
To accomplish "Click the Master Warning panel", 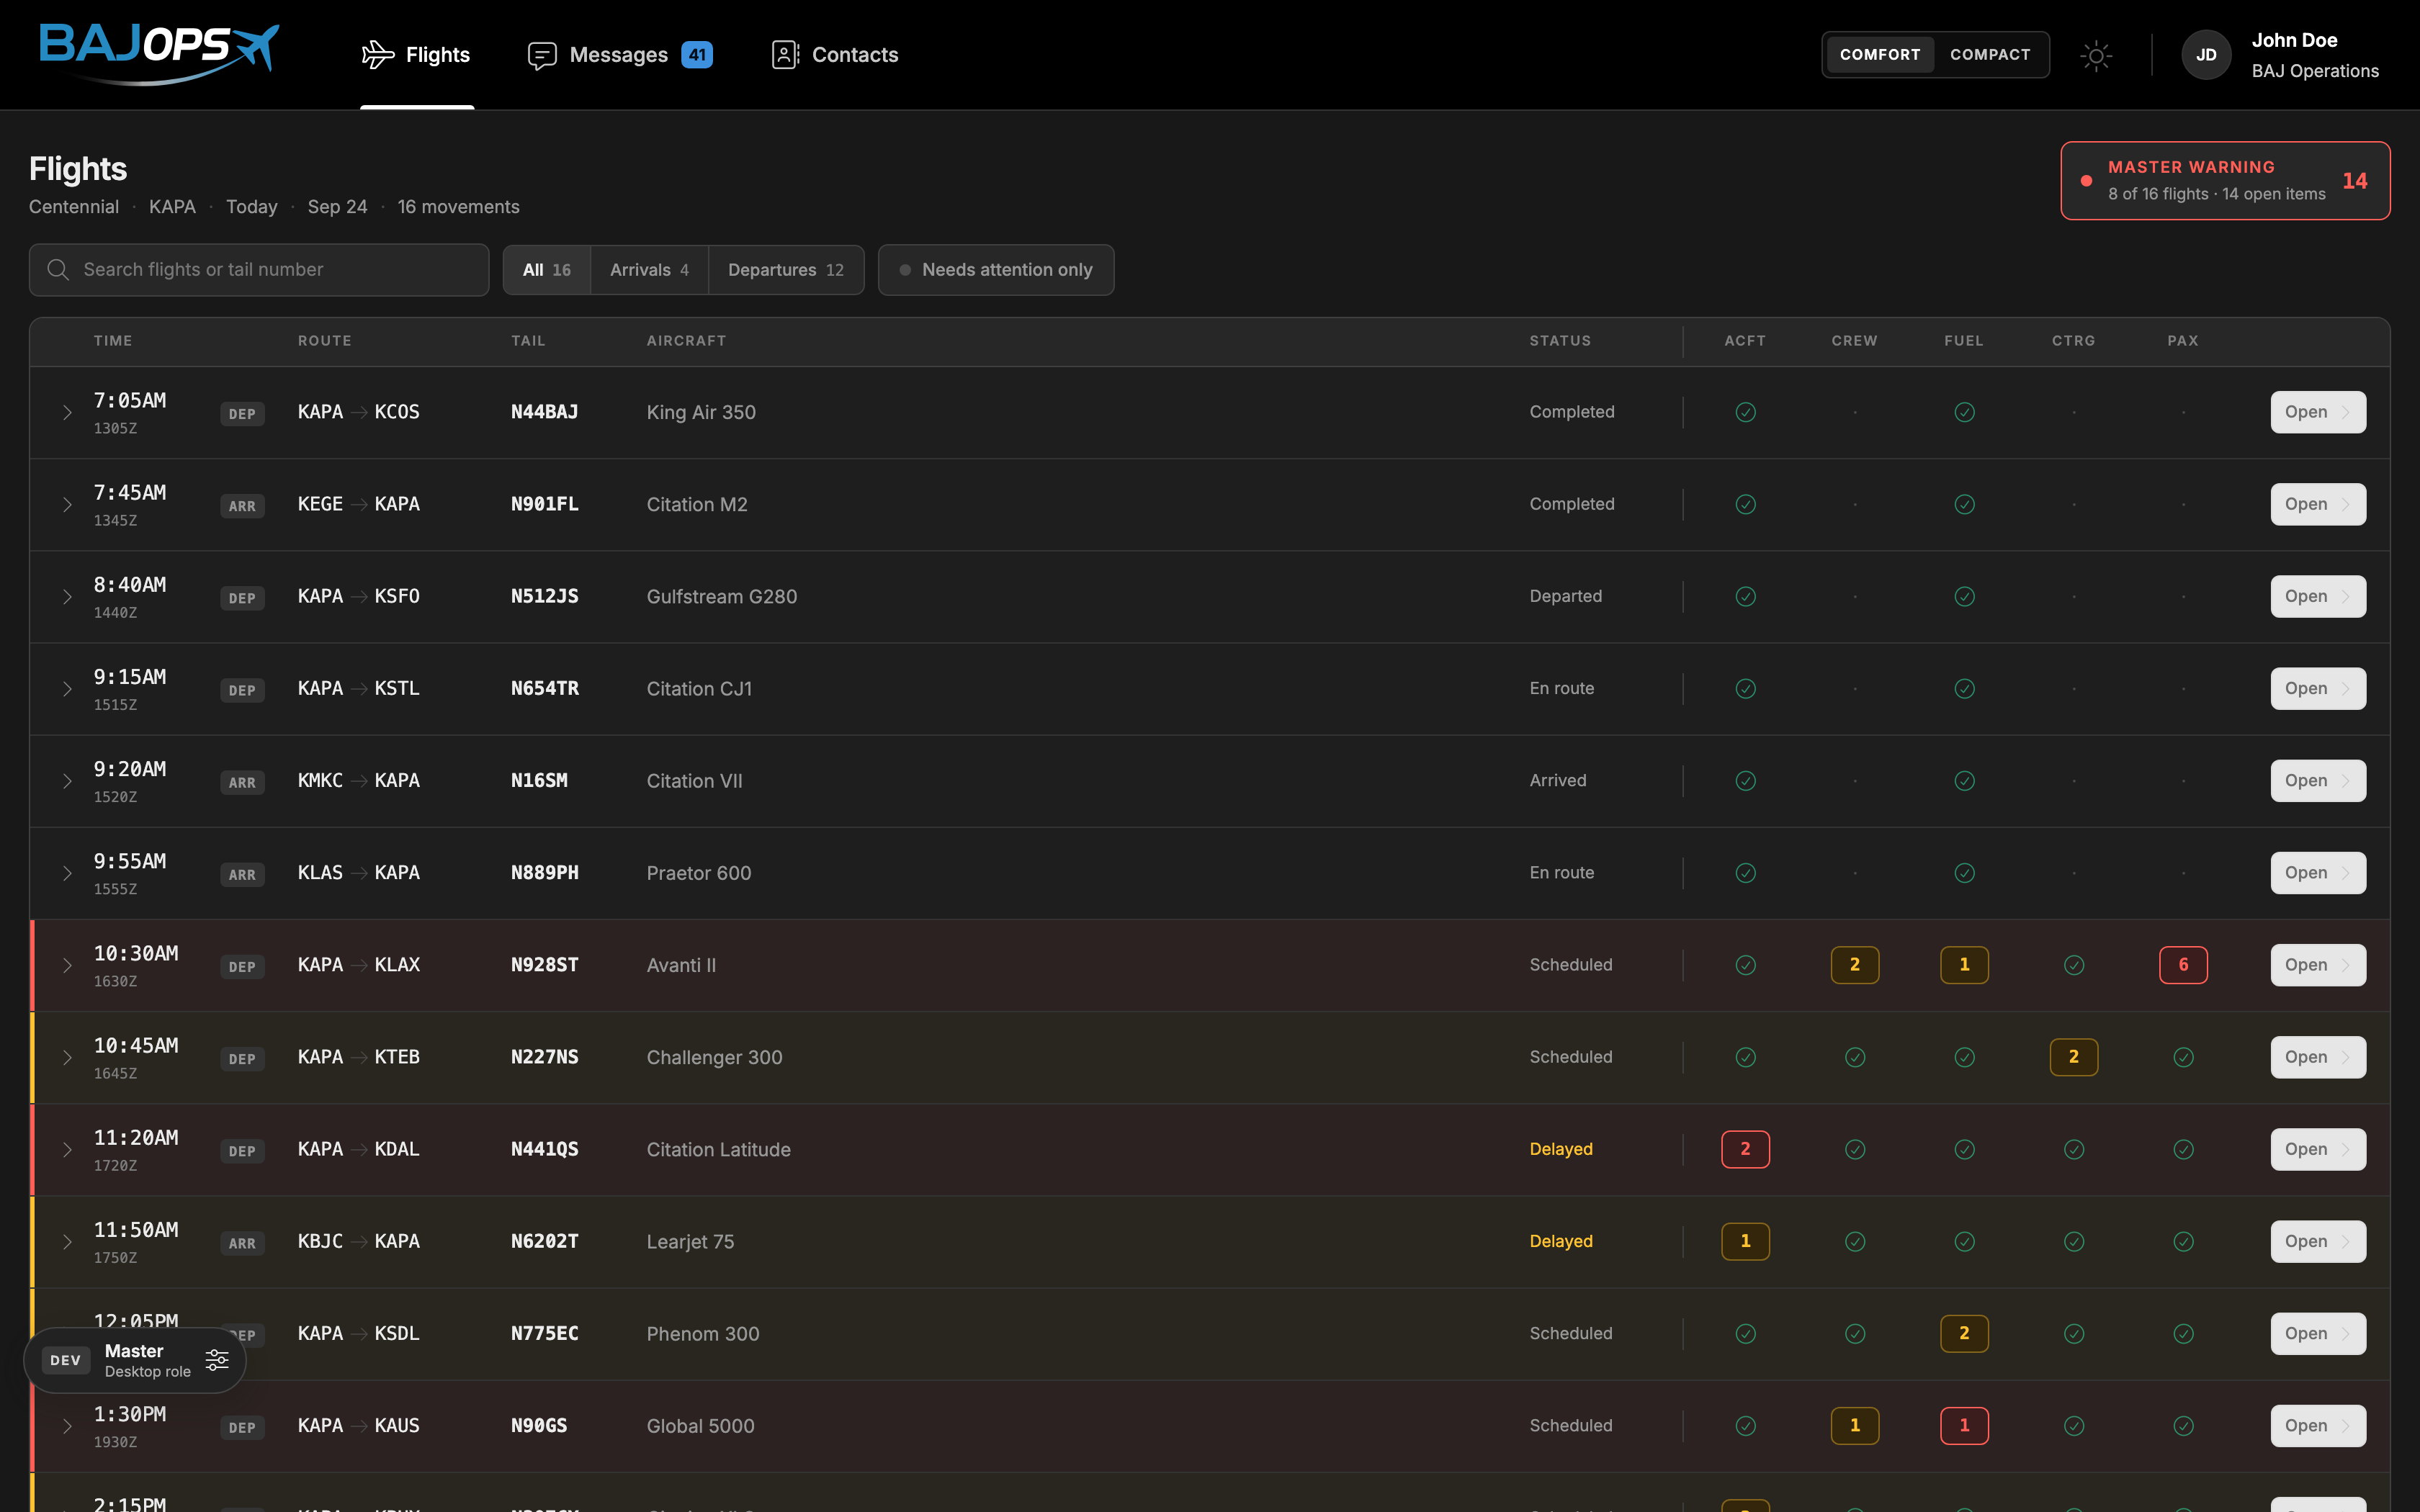I will click(2225, 180).
